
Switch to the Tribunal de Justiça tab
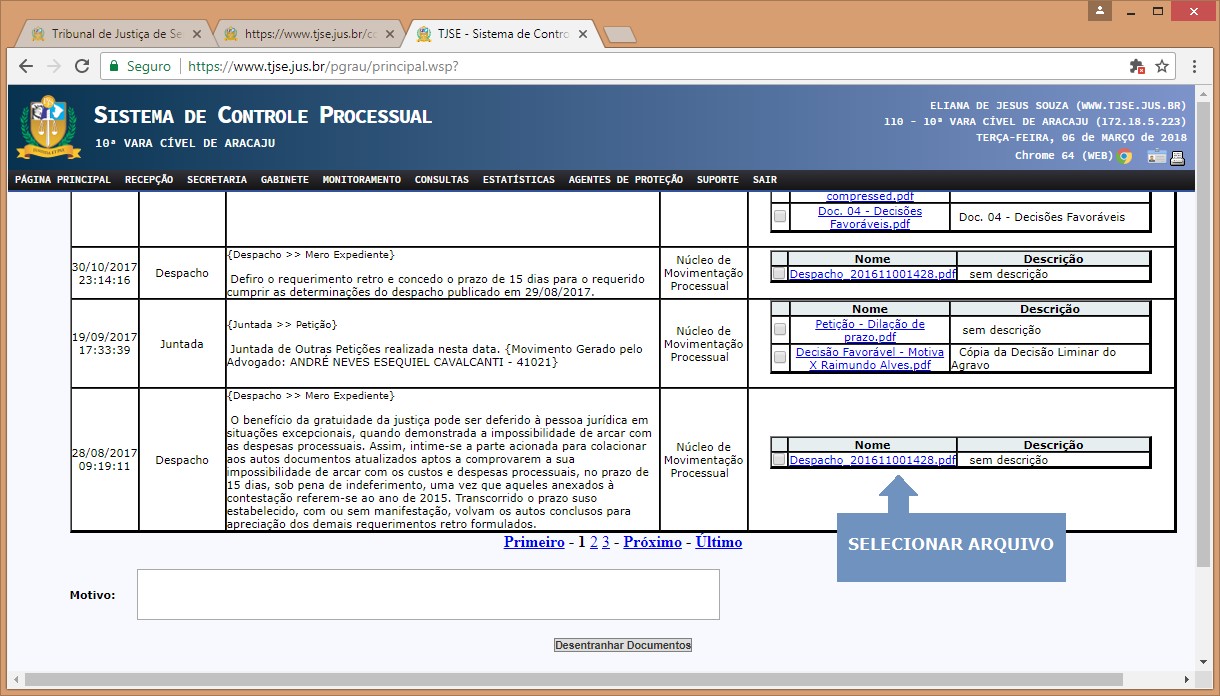[x=110, y=34]
